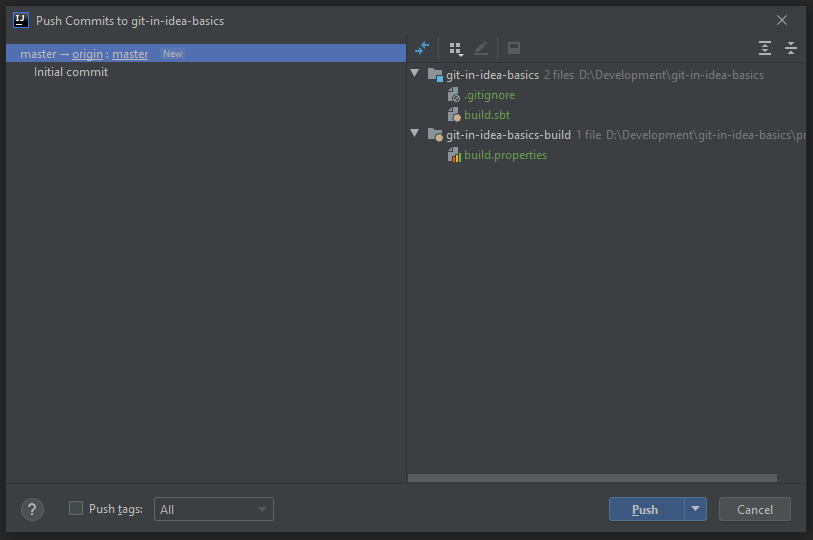The width and height of the screenshot is (813, 540).
Task: Enable the Push tags checkbox
Action: click(76, 508)
